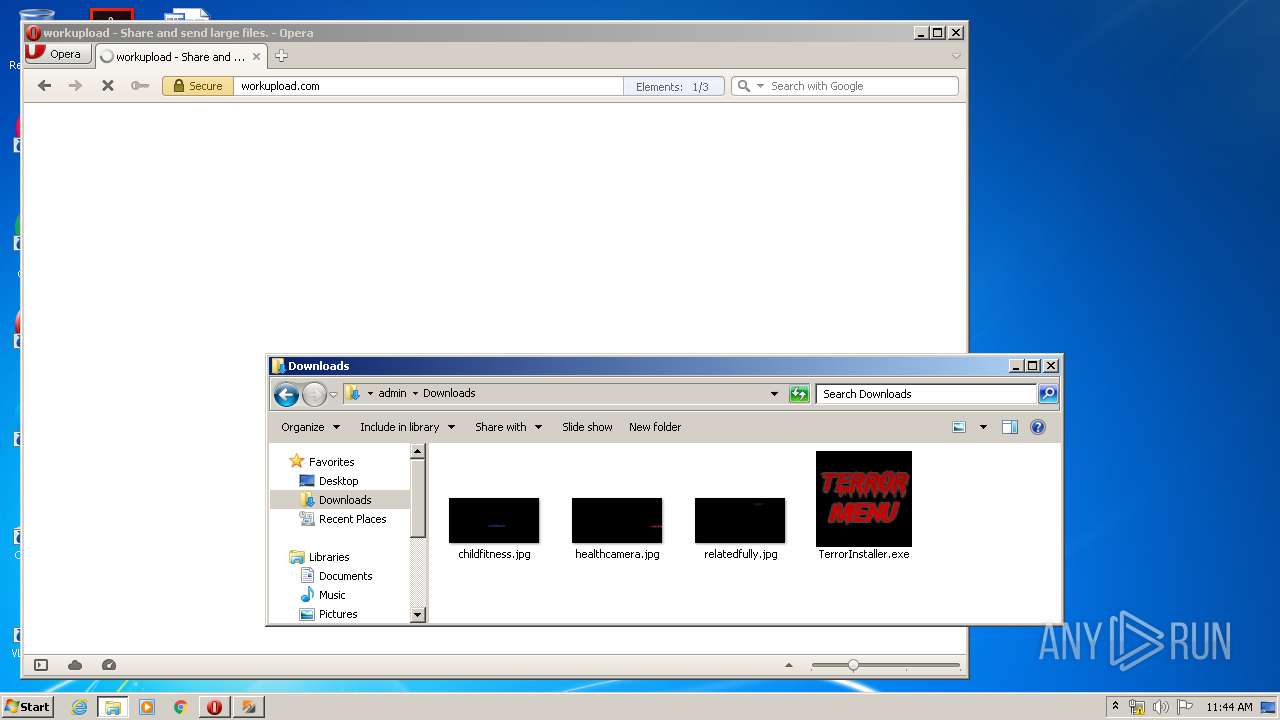This screenshot has height=720, width=1280.
Task: Open Explorer help icon
Action: tap(1038, 427)
